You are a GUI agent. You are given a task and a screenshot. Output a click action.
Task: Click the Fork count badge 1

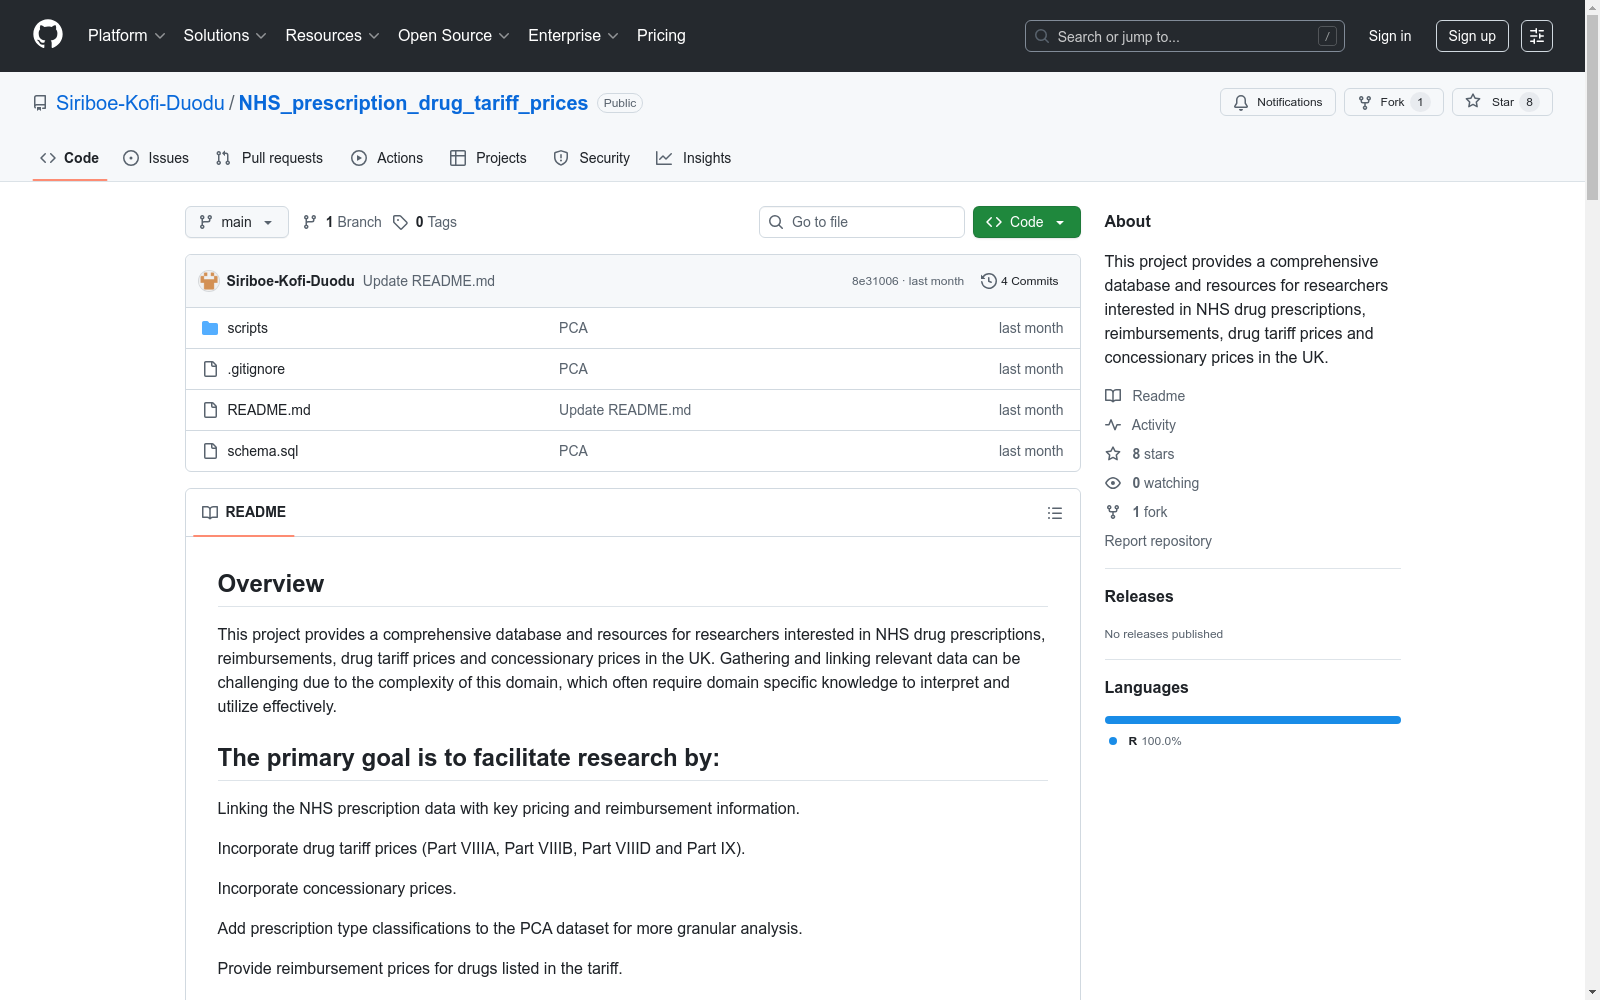click(x=1420, y=102)
